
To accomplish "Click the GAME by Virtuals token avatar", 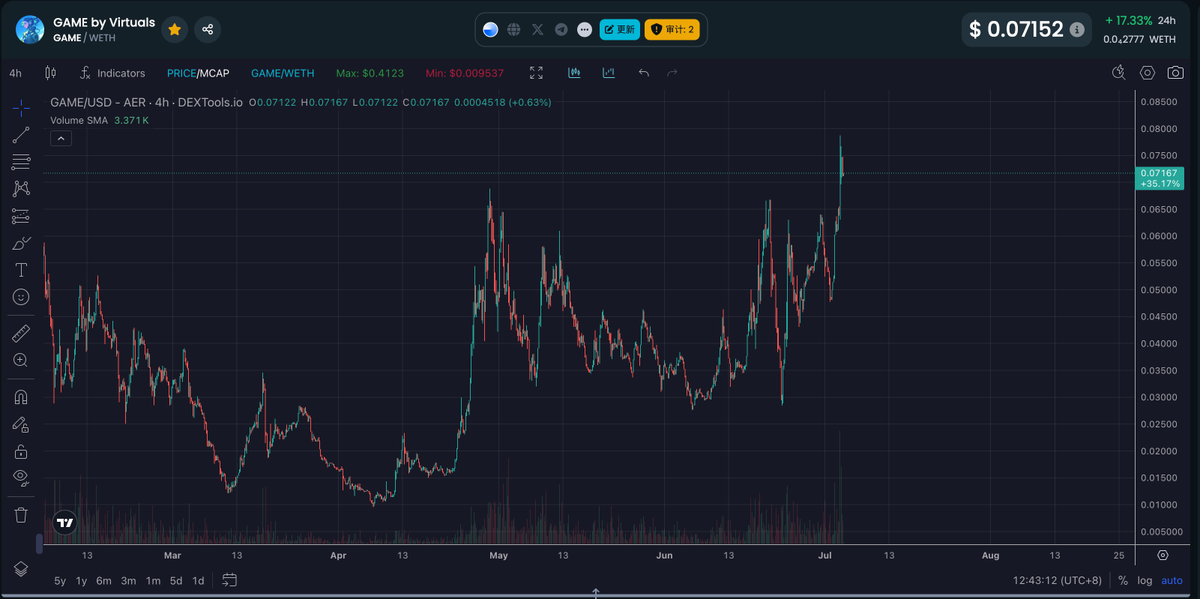I will pos(30,29).
